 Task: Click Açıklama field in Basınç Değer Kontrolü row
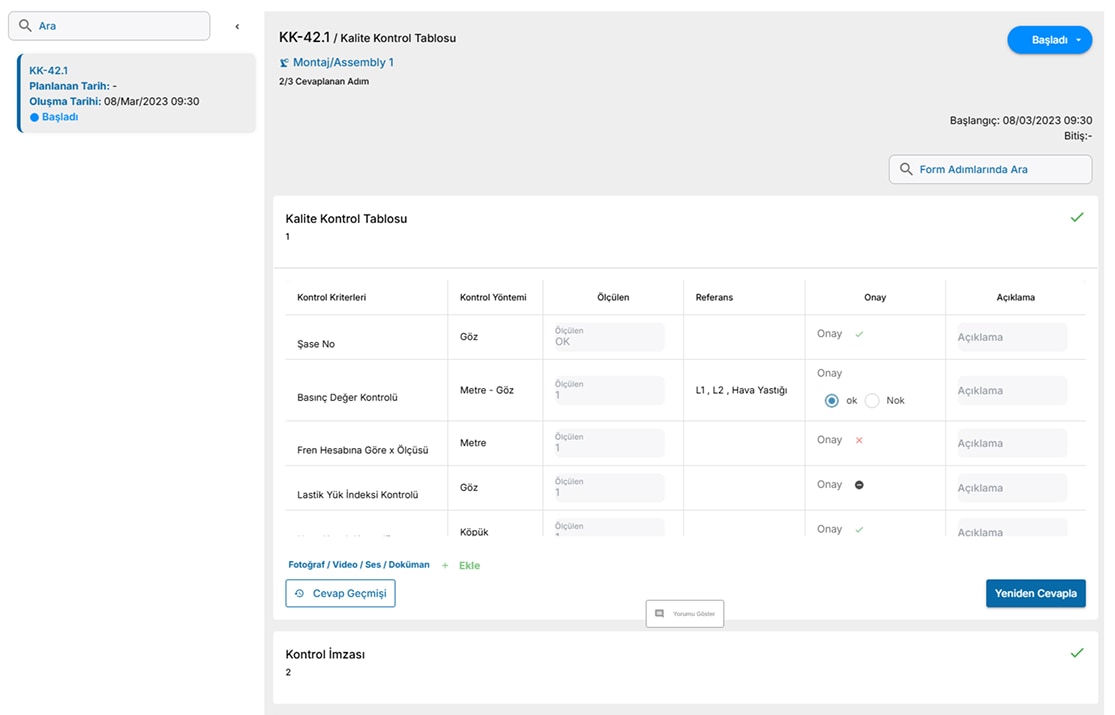(1012, 391)
